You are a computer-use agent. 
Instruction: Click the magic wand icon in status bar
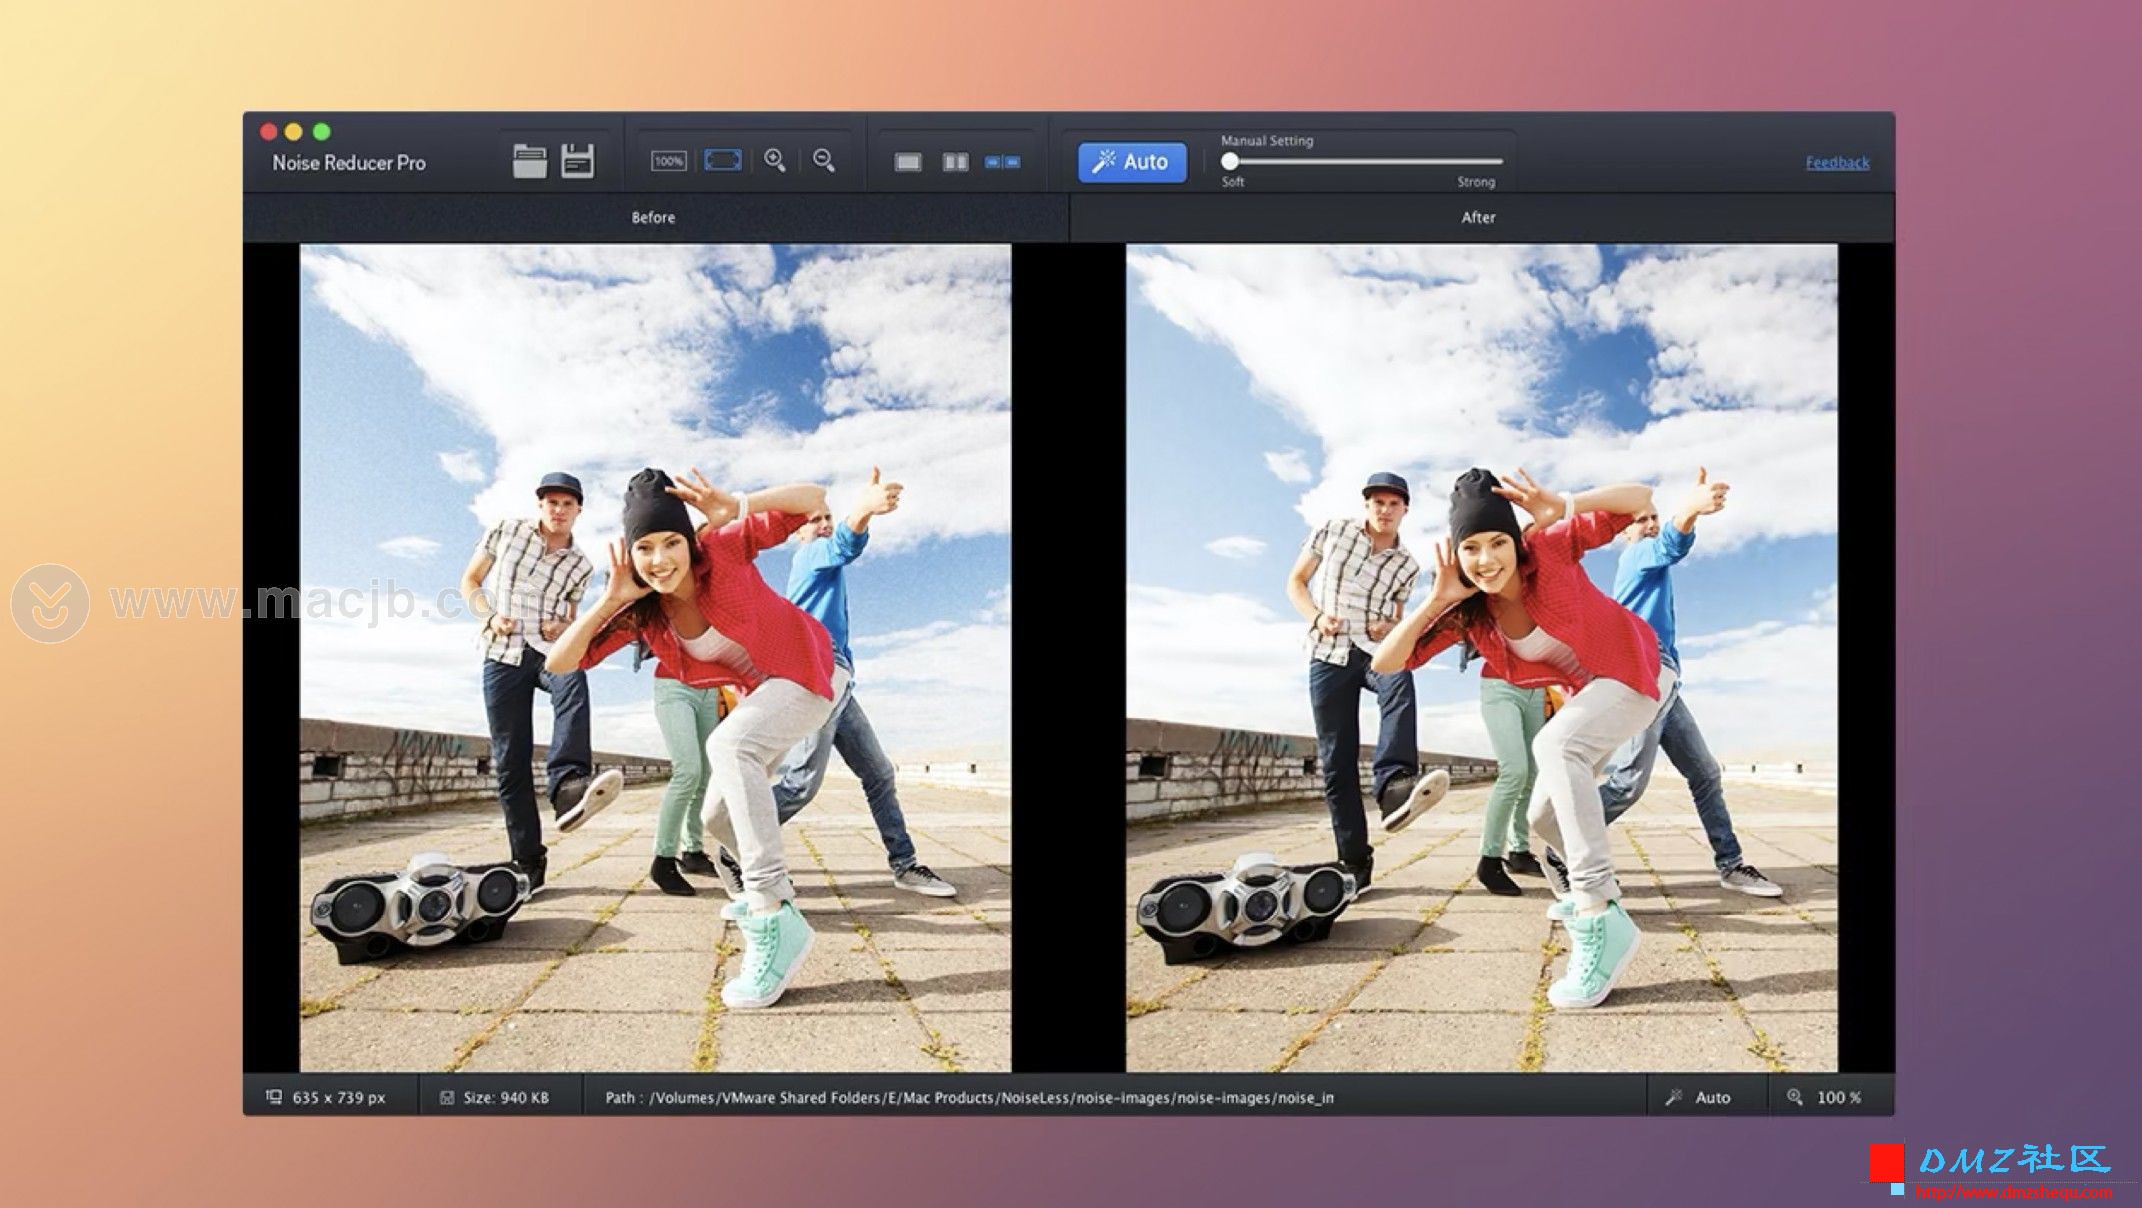[1673, 1097]
